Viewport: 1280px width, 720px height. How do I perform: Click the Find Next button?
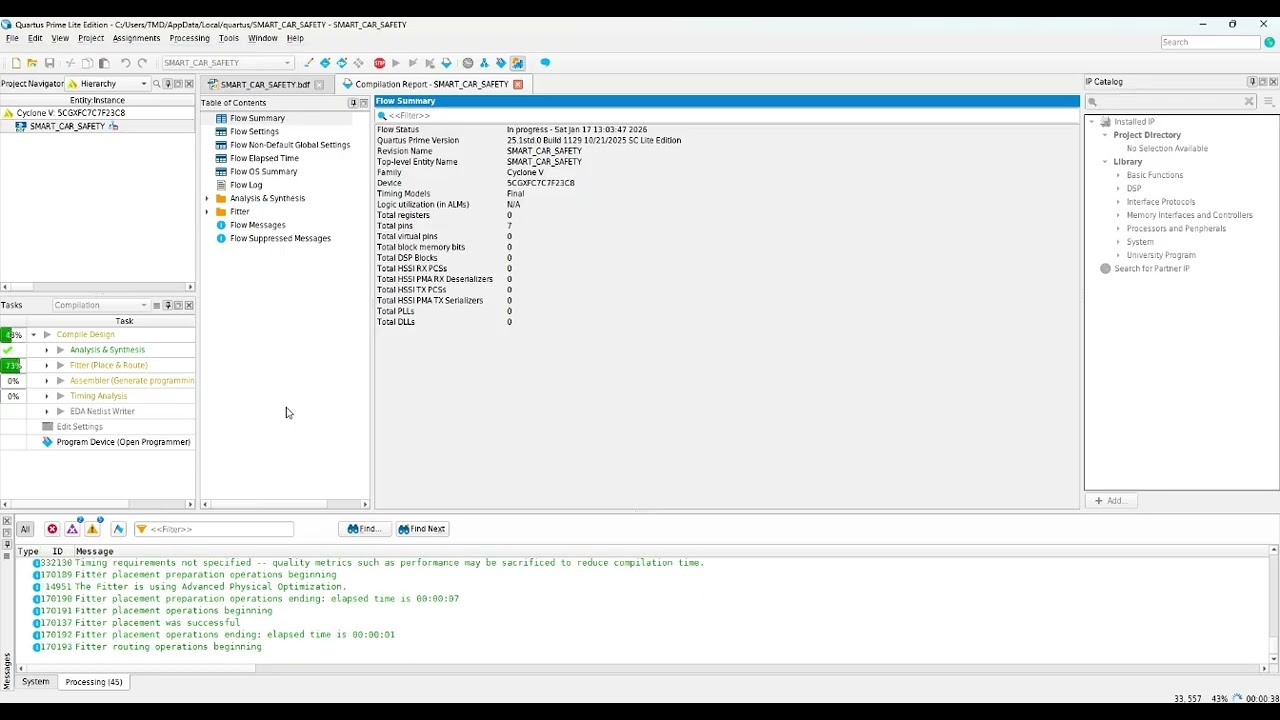click(x=422, y=529)
